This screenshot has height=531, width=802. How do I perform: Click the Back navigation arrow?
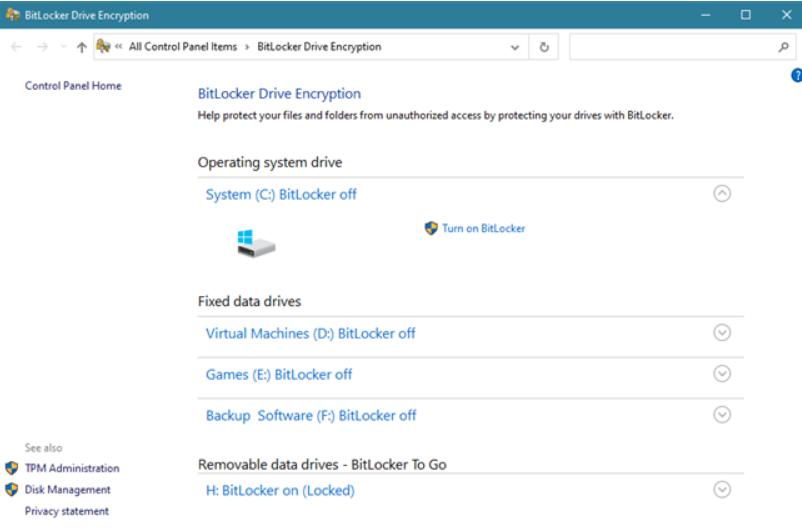[16, 47]
